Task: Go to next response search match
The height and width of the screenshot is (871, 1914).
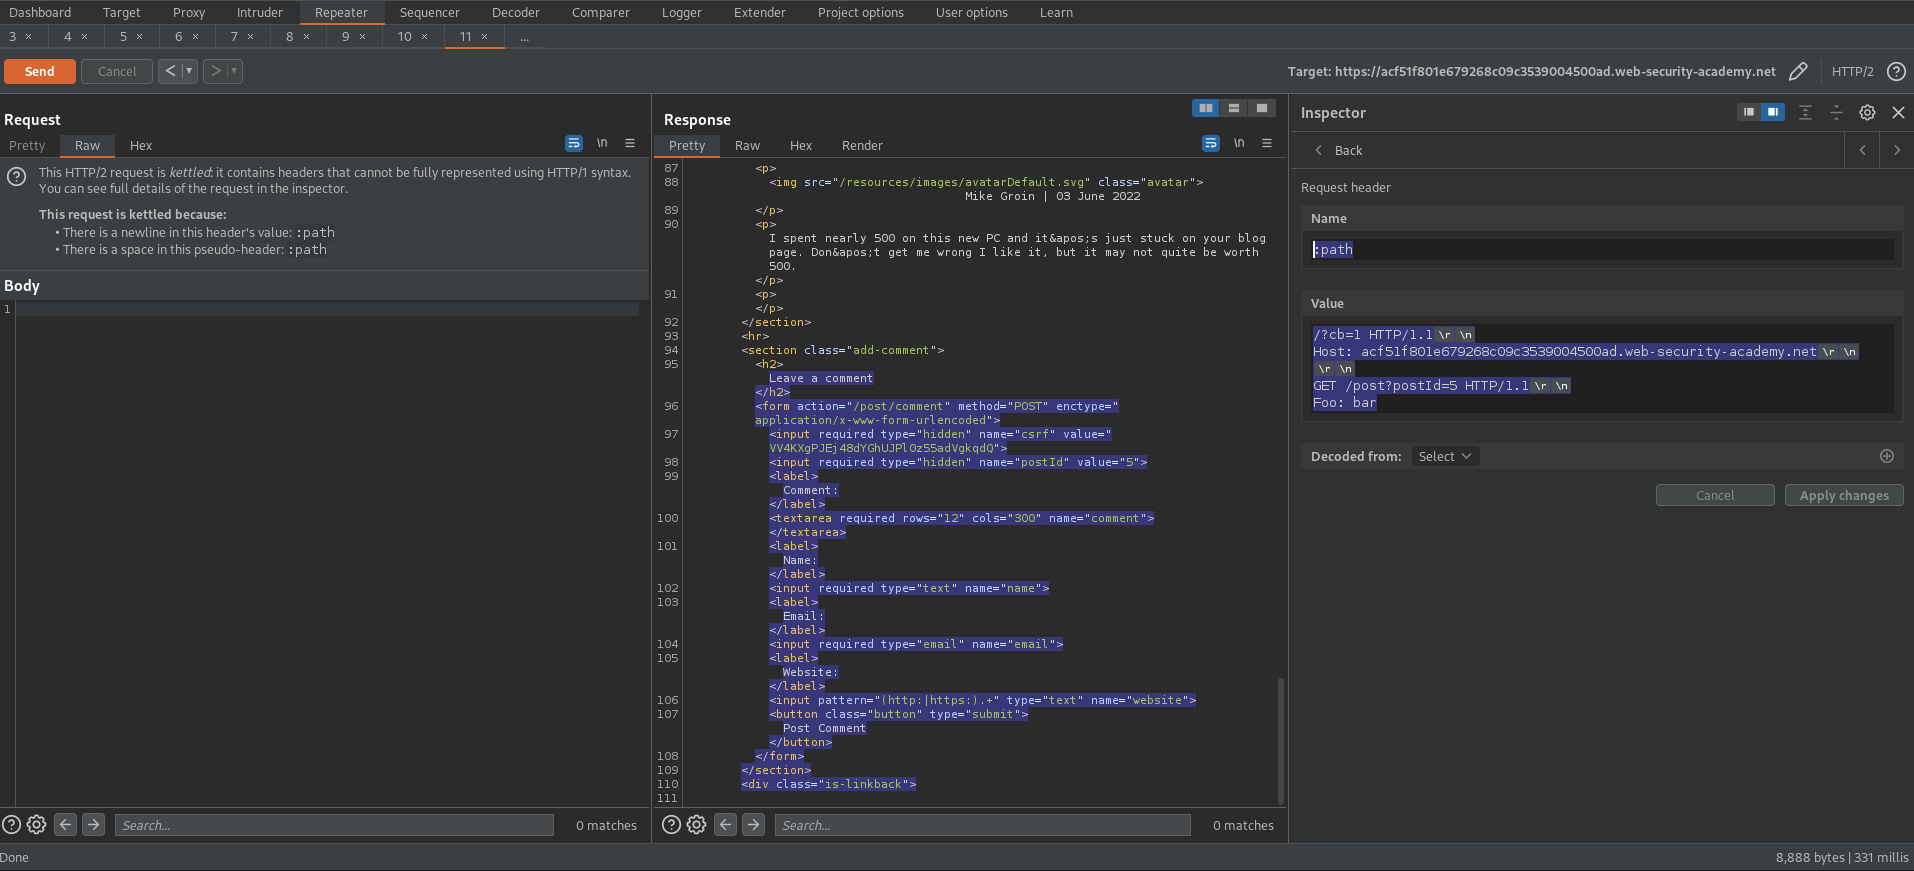Action: point(754,825)
